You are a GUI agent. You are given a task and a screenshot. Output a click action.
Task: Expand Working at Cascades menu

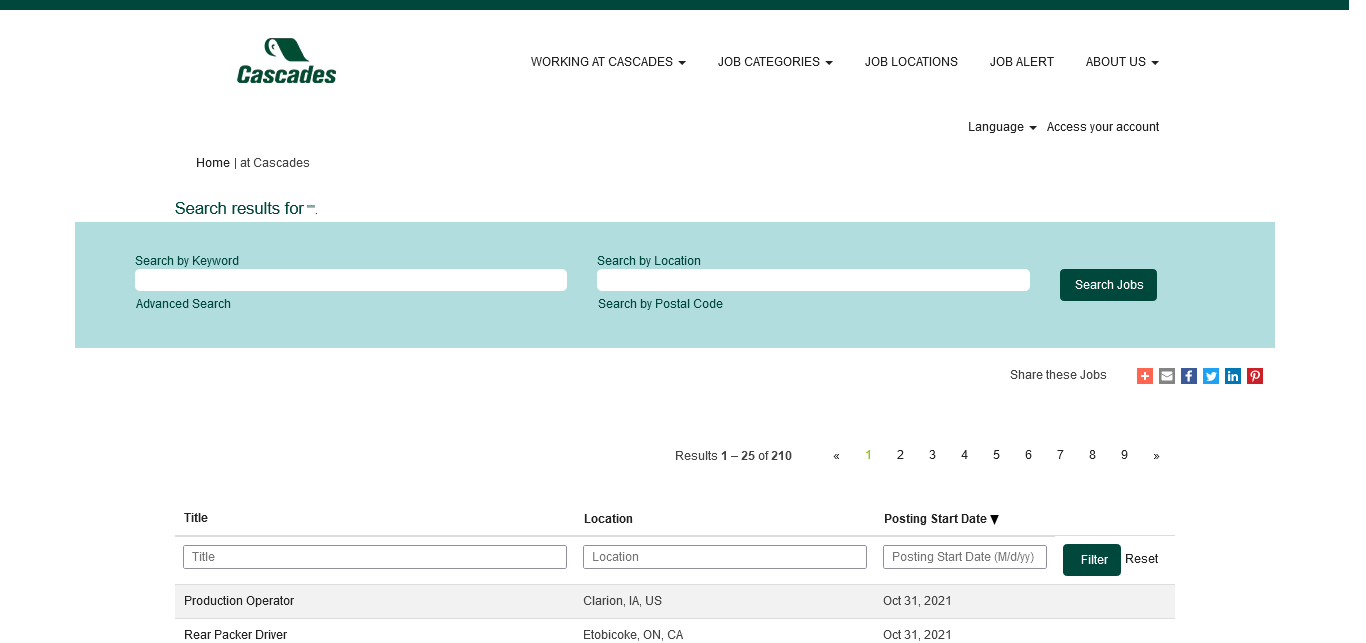pyautogui.click(x=608, y=62)
